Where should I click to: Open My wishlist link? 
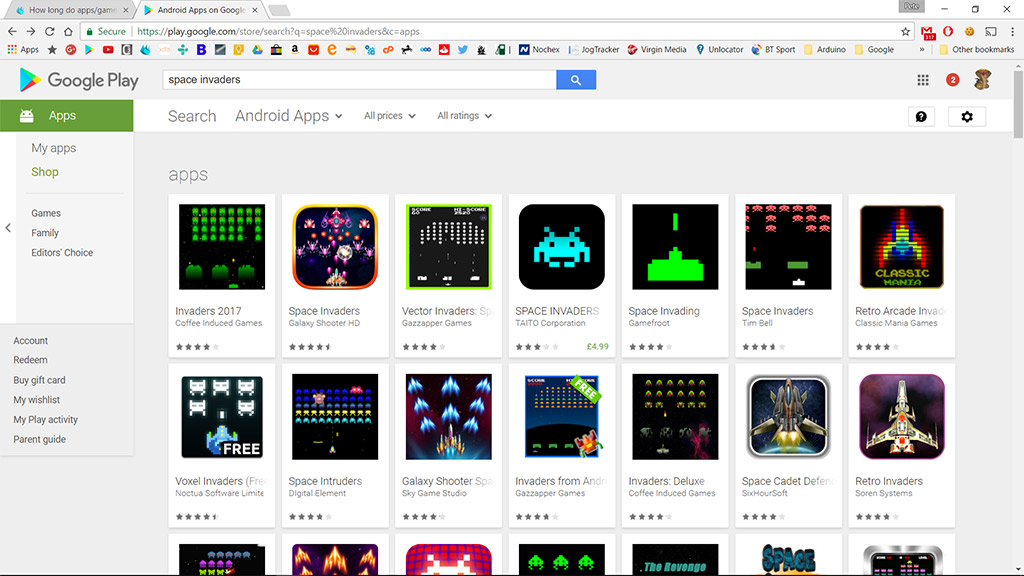click(x=37, y=400)
